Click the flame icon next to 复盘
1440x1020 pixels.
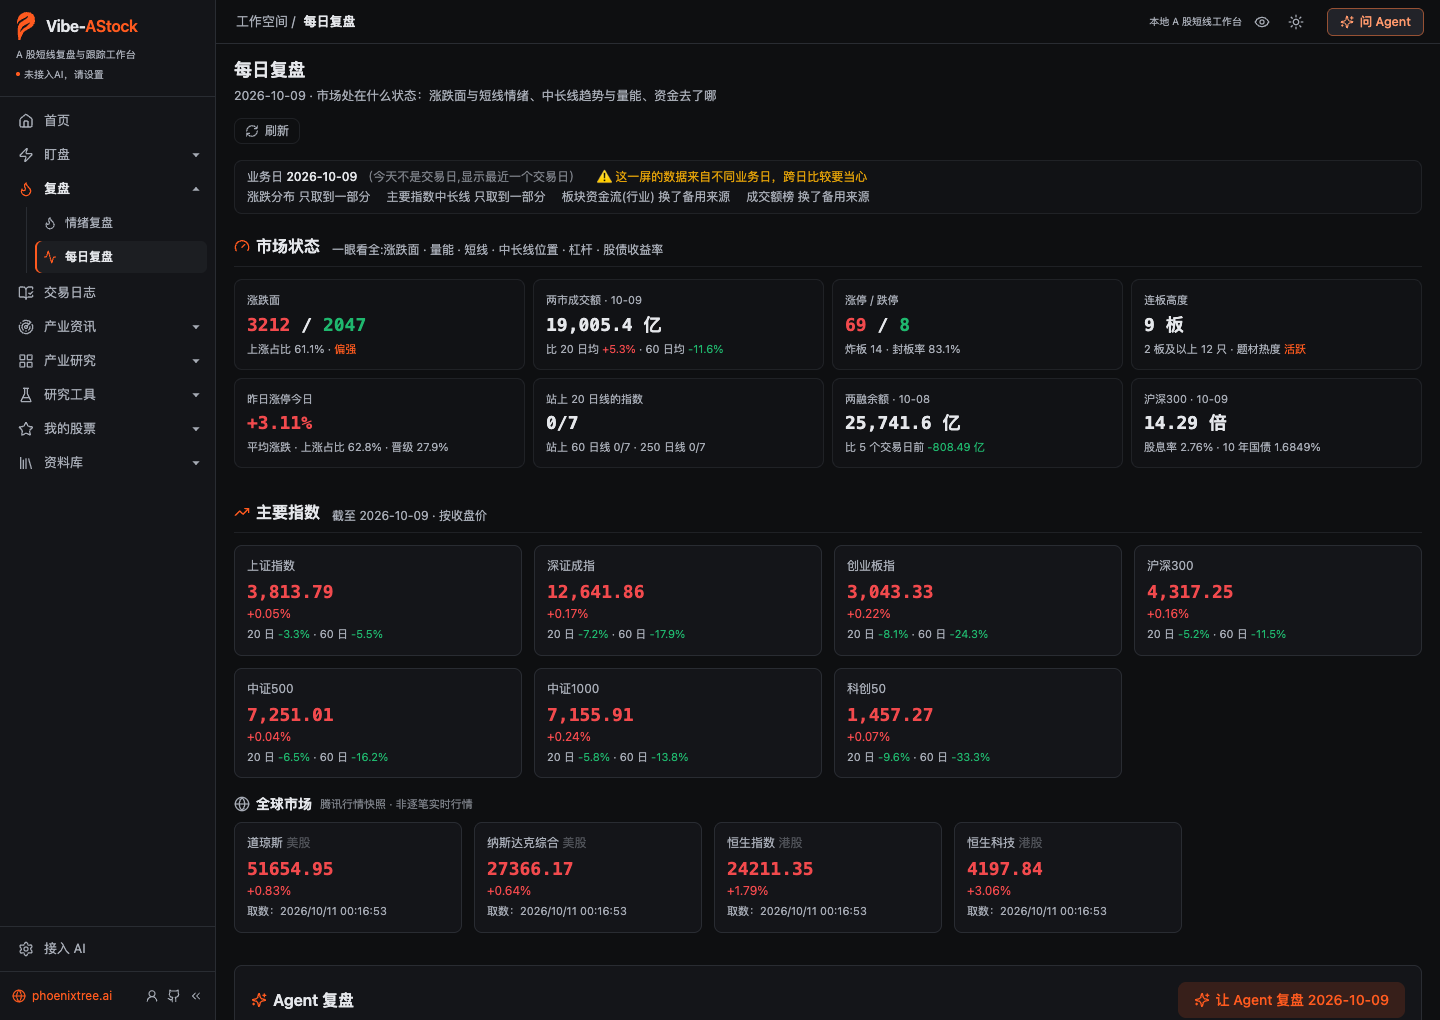pyautogui.click(x=26, y=189)
